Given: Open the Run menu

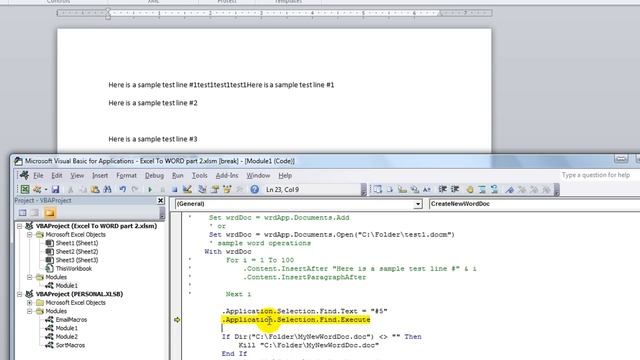Looking at the screenshot, I should (178, 176).
